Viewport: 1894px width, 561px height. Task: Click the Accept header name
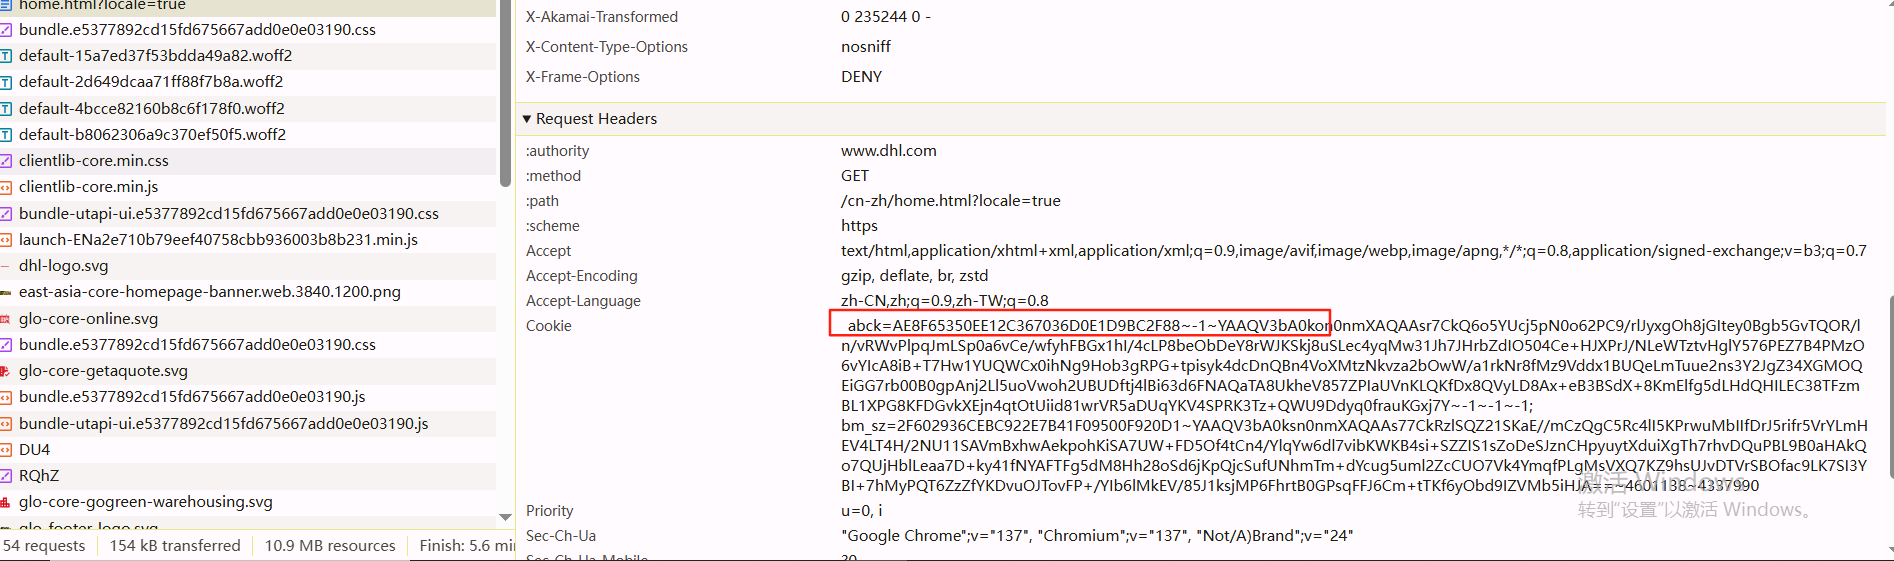click(549, 251)
